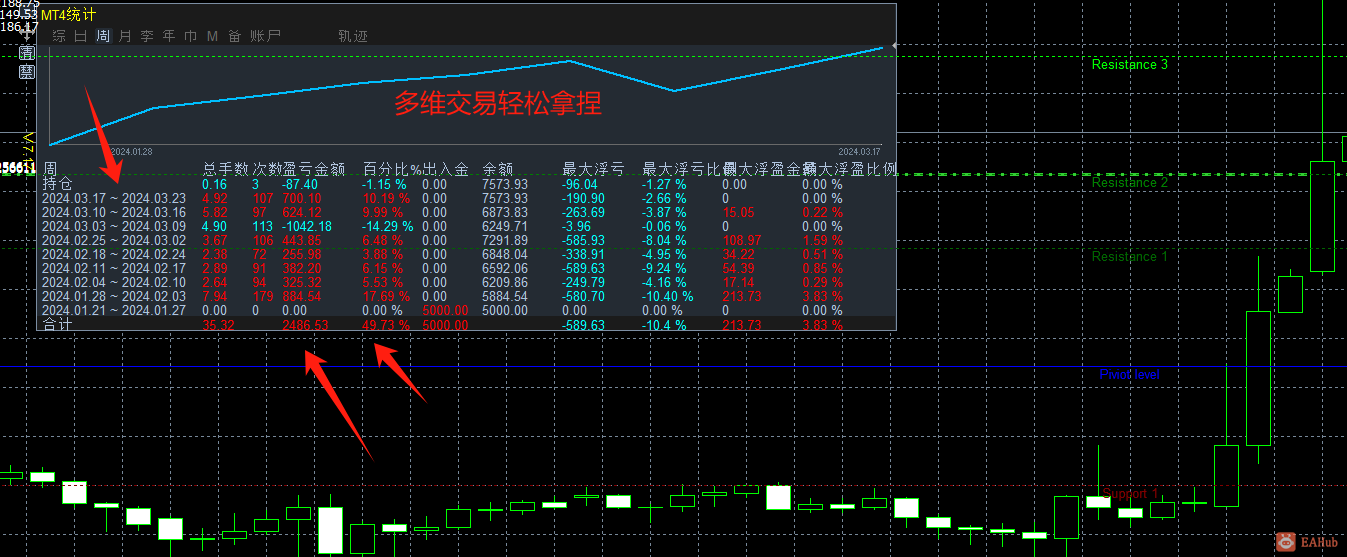
Task: Select the M tab
Action: coord(212,36)
